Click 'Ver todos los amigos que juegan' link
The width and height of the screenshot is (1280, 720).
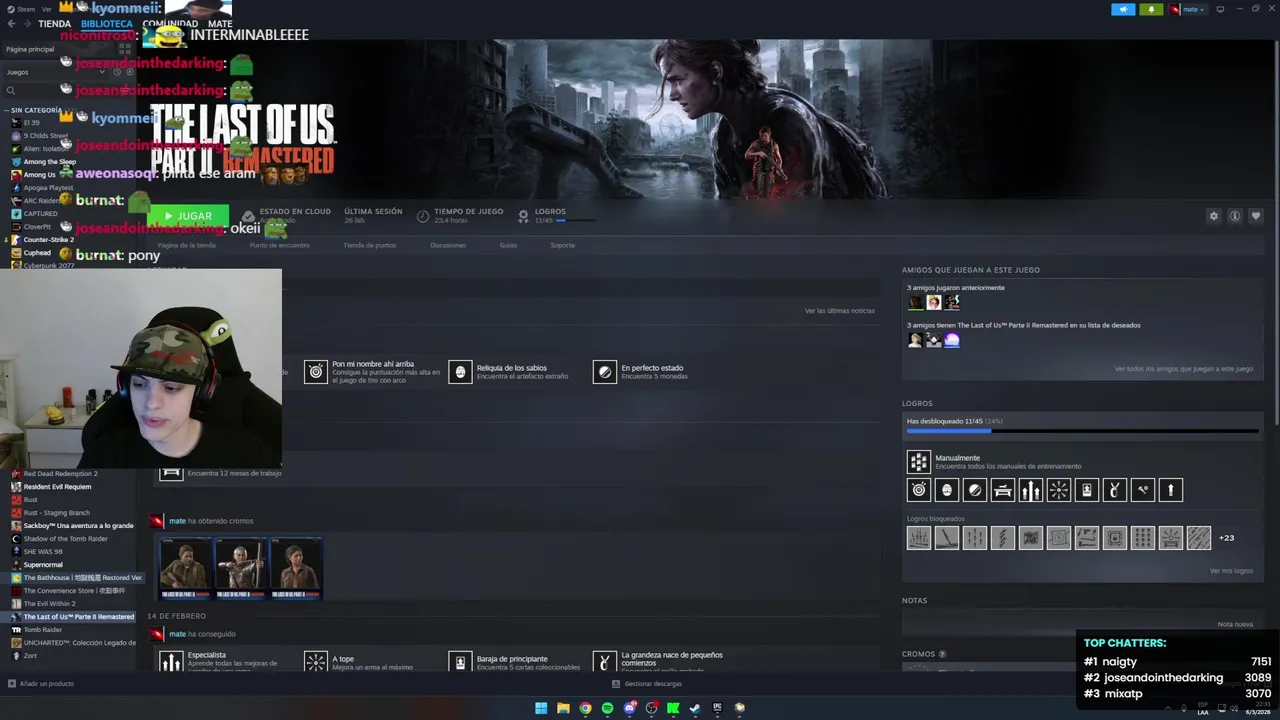pyautogui.click(x=1184, y=369)
